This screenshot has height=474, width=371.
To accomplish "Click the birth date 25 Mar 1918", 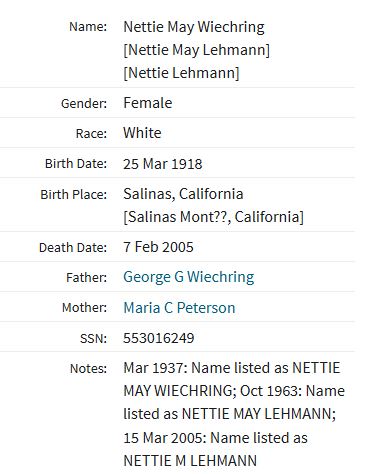I will 163,164.
